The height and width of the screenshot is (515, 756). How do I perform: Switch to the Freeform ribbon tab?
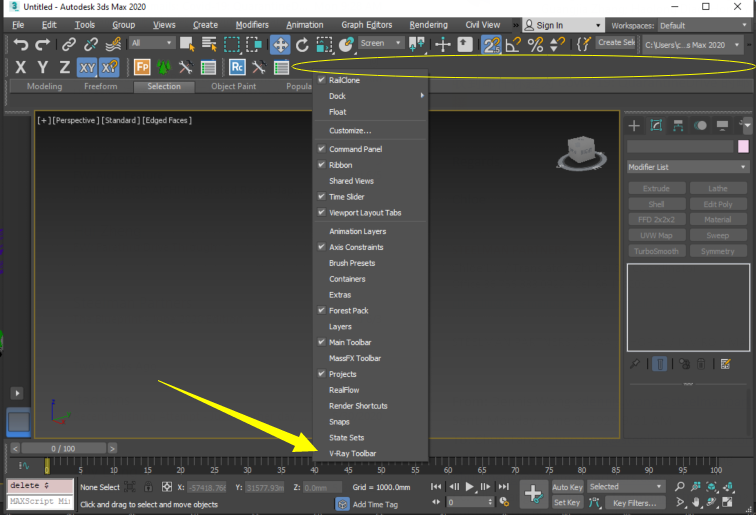[100, 86]
